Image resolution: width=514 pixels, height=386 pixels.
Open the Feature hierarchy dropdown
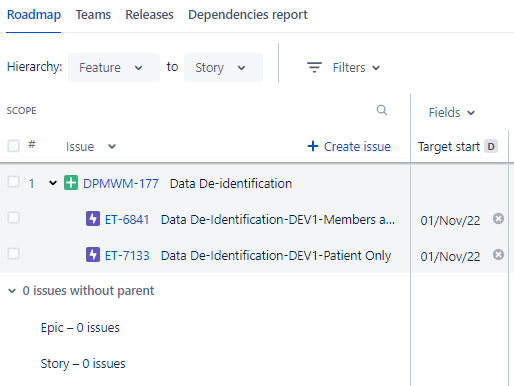(x=114, y=67)
